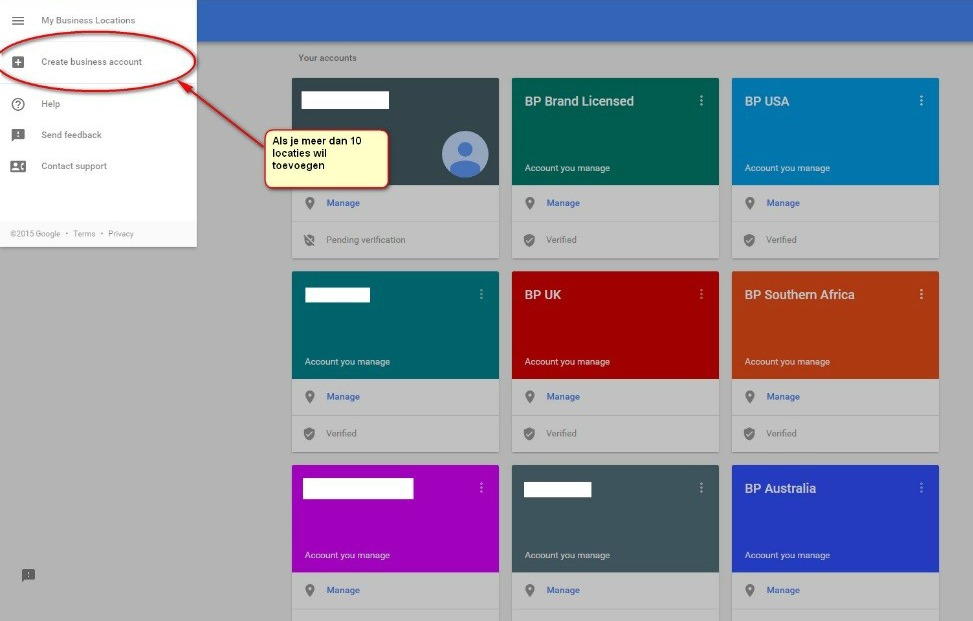Open the three-dot menu on BP Brand Licensed
Screen dimensions: 973x621
tap(701, 101)
